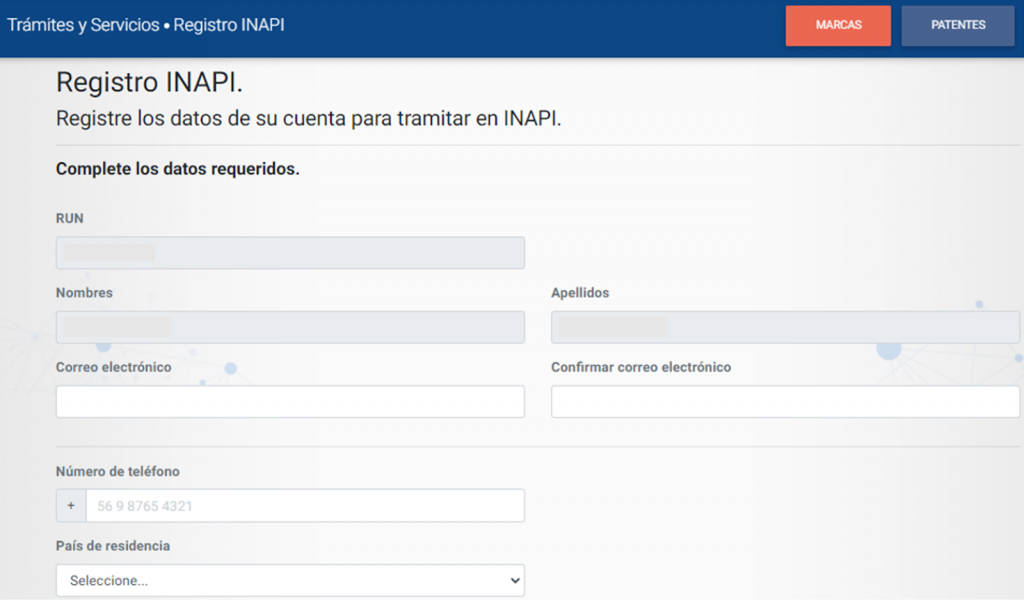The image size is (1024, 600).
Task: Click the disabled RUN field
Action: pos(290,253)
